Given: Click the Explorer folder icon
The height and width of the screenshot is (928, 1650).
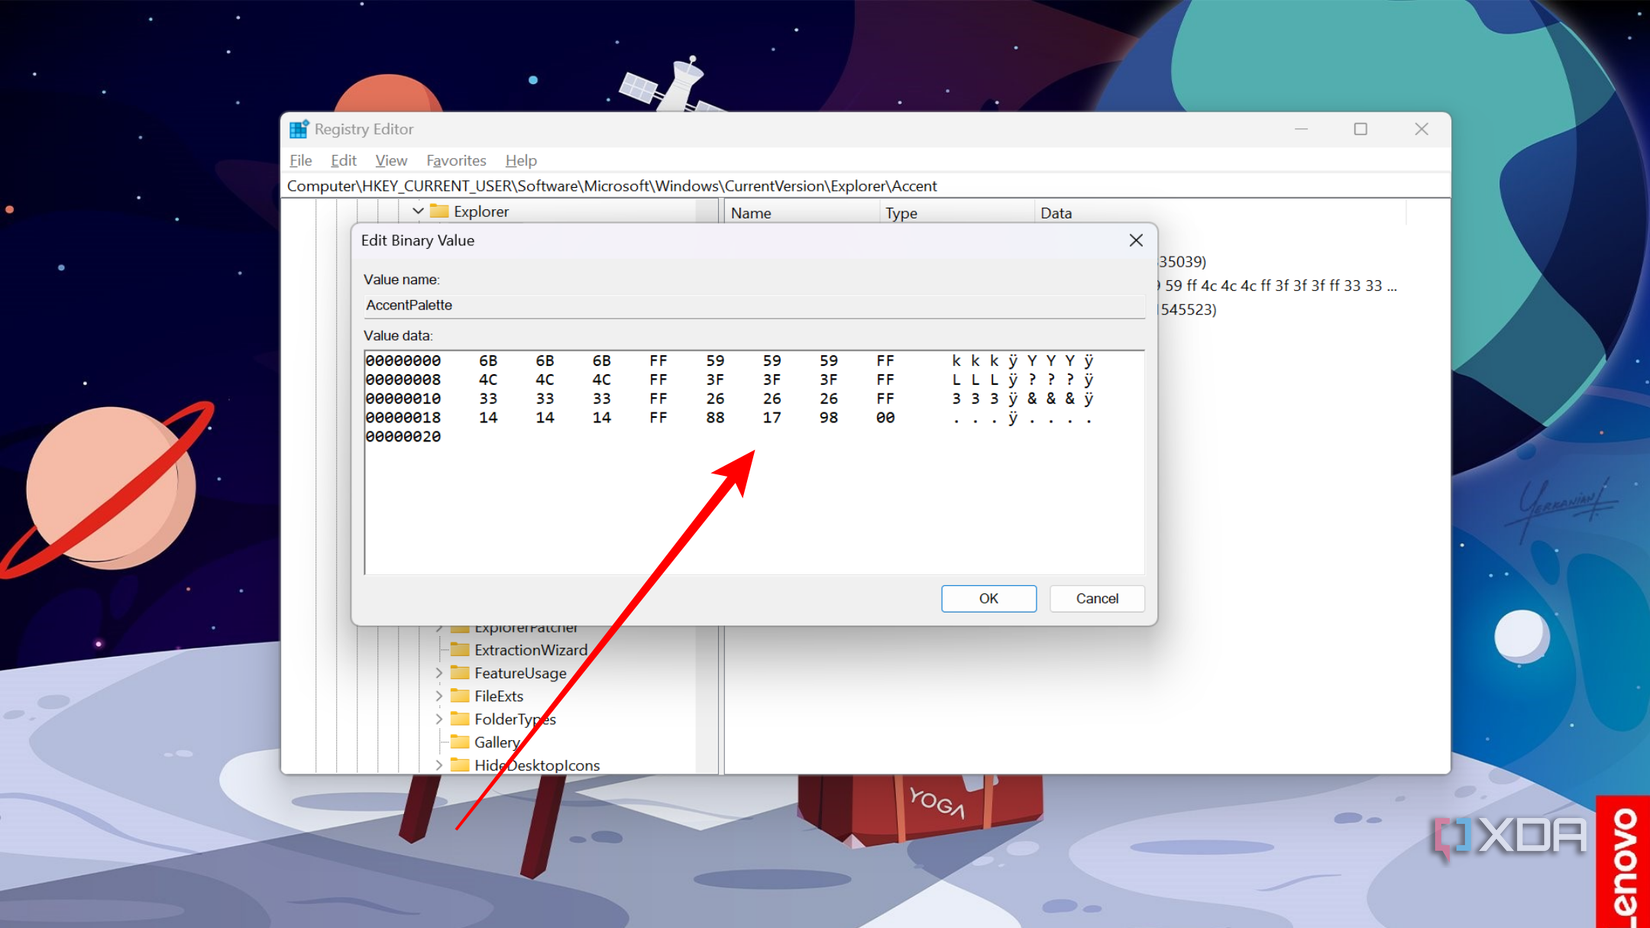Looking at the screenshot, I should pyautogui.click(x=439, y=211).
